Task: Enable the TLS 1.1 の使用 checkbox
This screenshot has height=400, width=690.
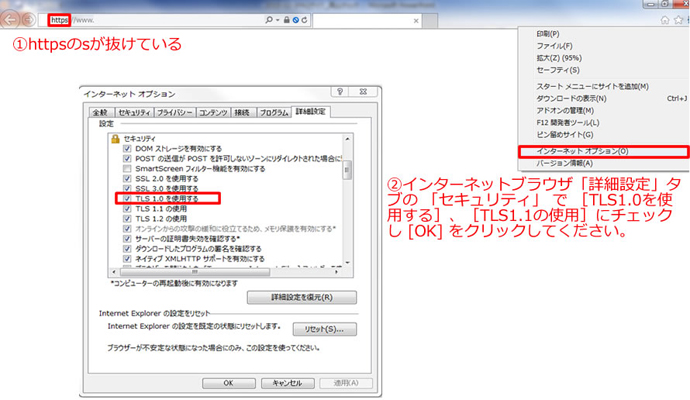Action: [127, 208]
